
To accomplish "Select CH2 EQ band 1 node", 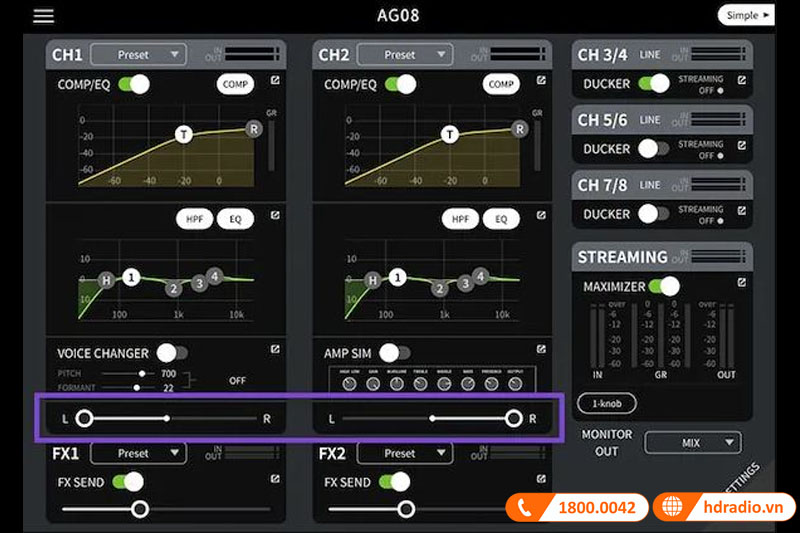I will click(x=397, y=277).
